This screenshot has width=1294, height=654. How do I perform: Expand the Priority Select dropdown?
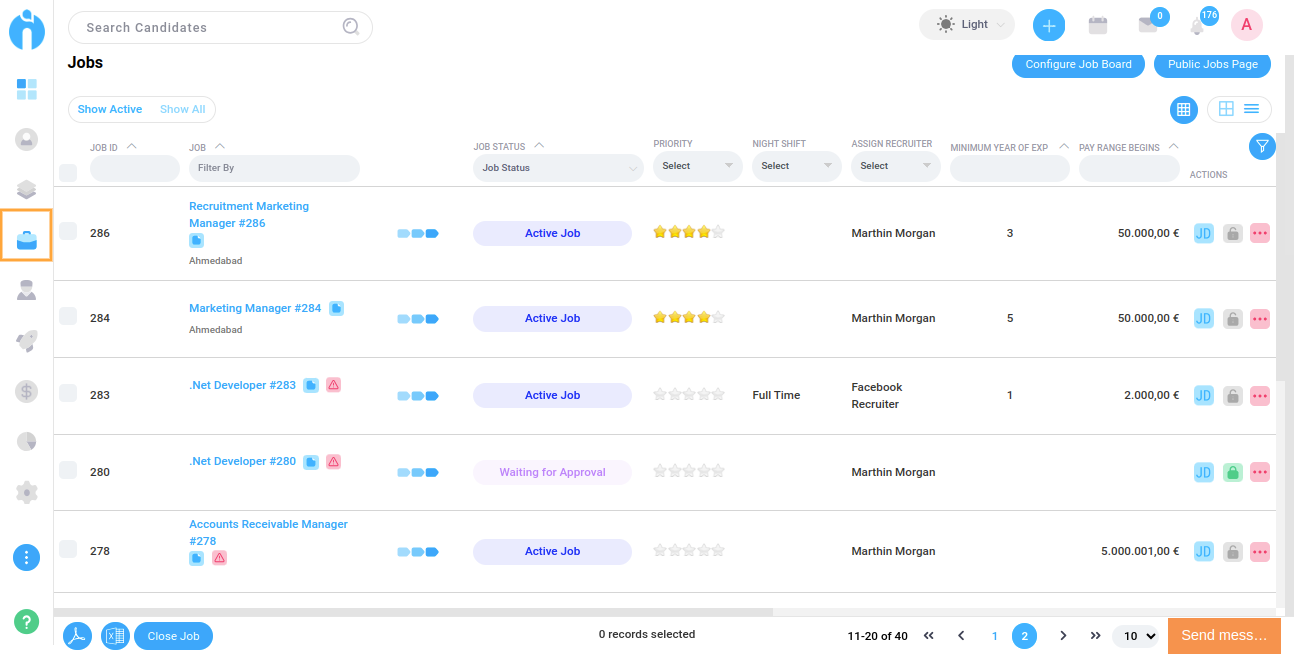point(697,166)
